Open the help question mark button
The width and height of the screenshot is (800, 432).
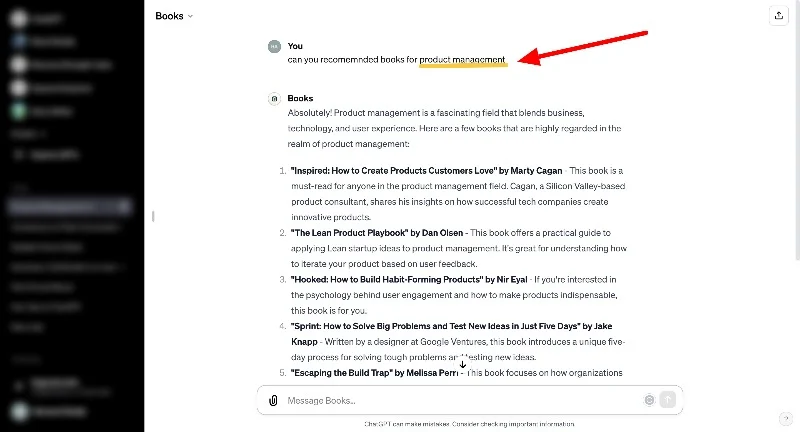click(x=785, y=418)
